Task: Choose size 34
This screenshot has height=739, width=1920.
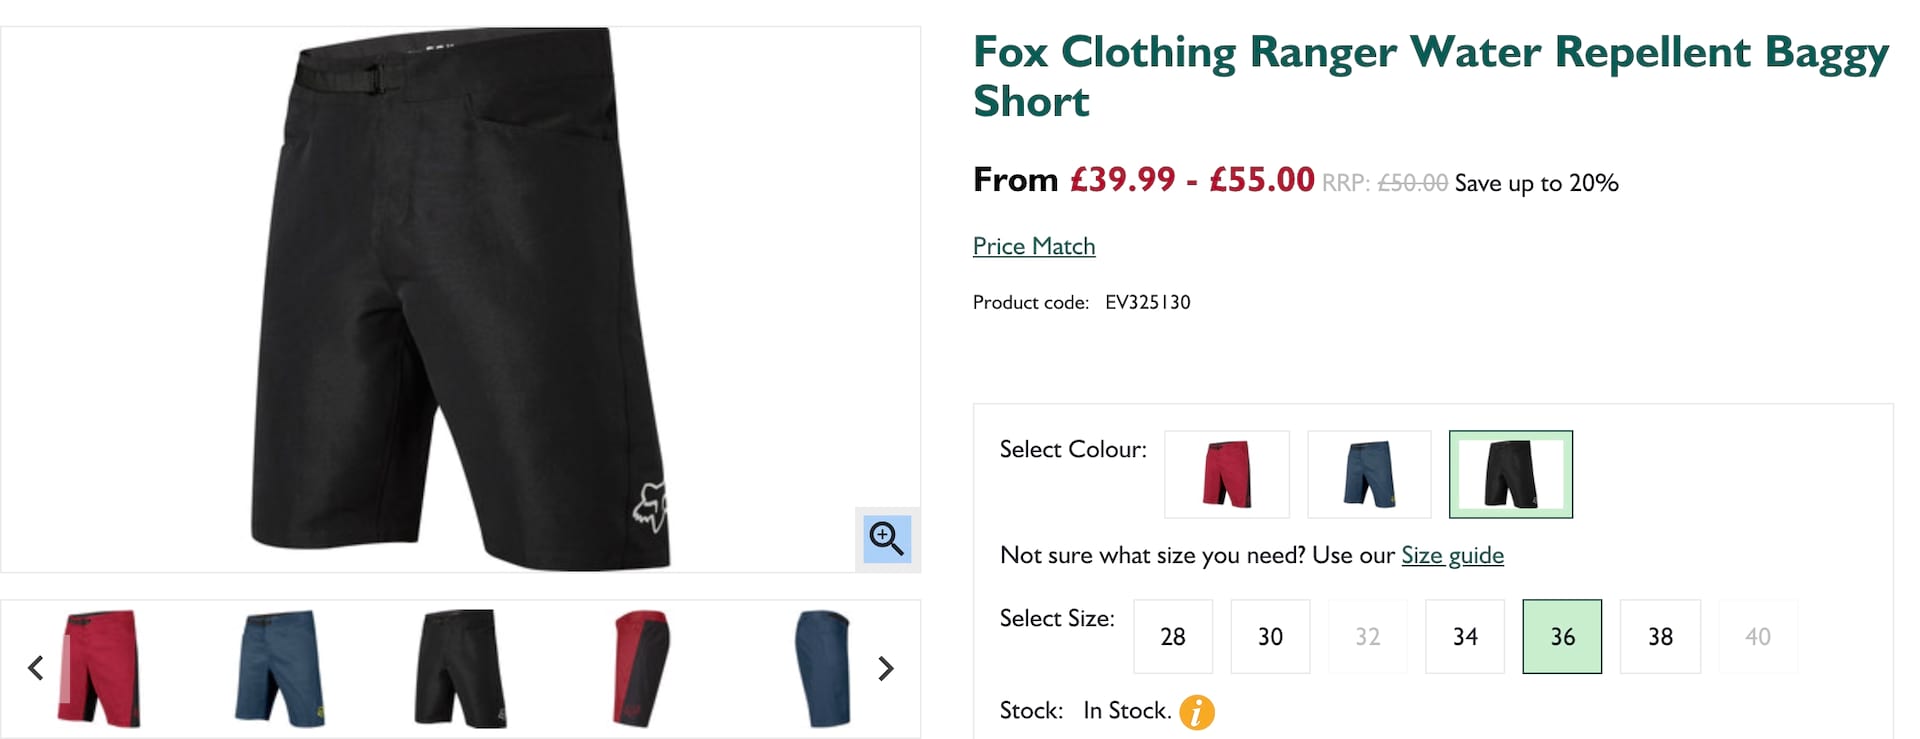Action: (x=1465, y=637)
